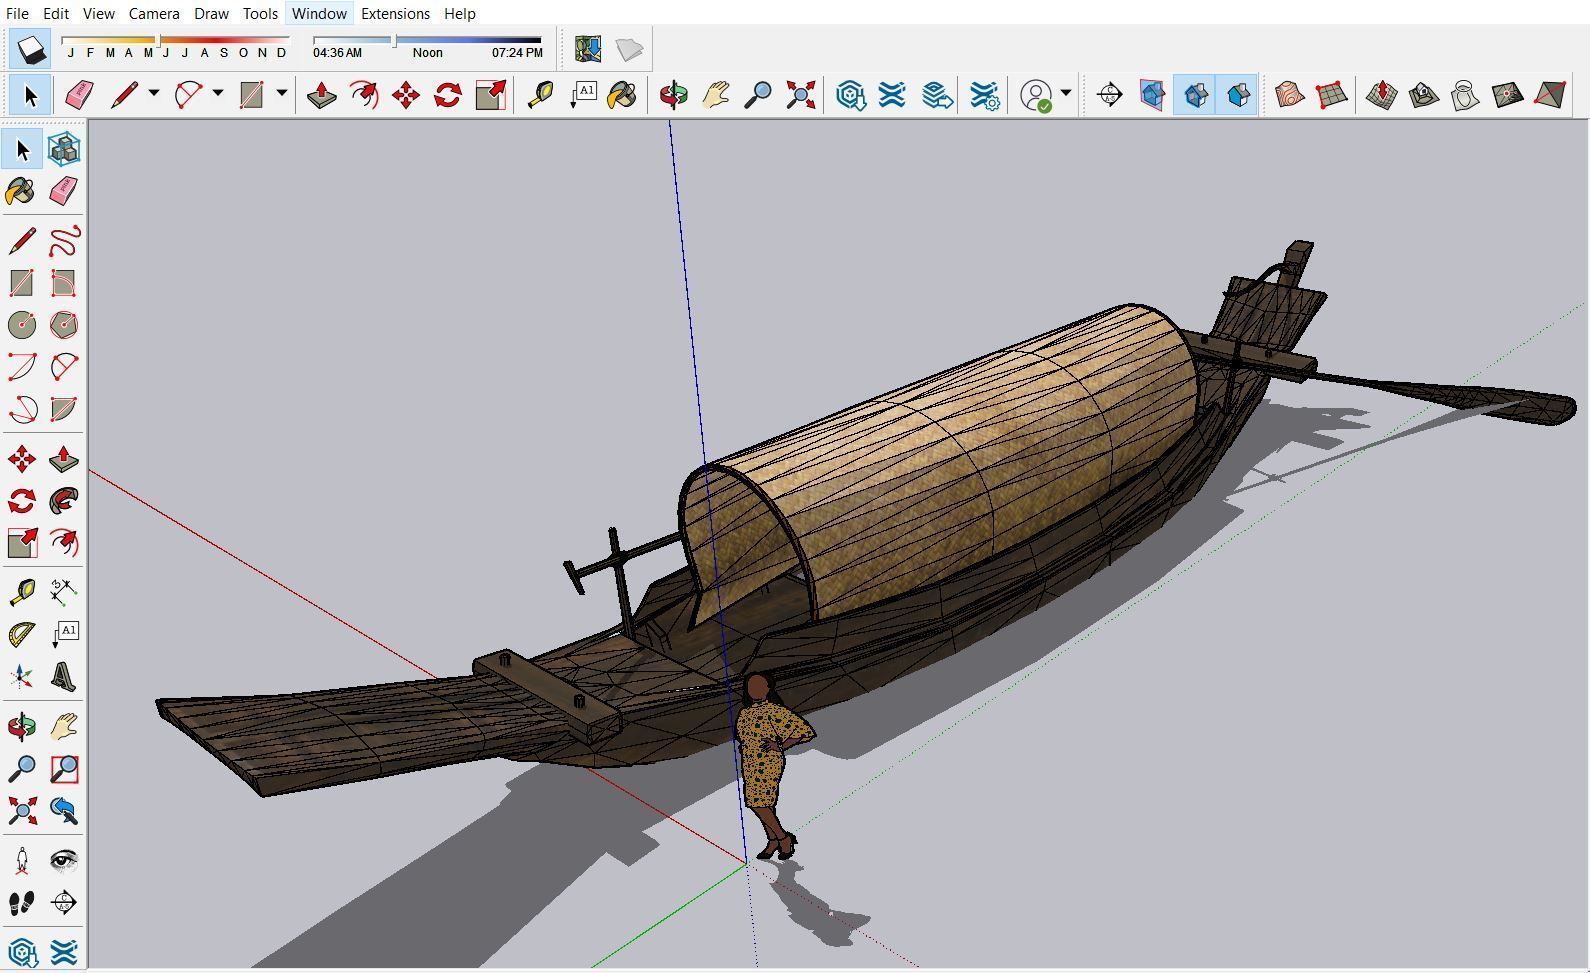Select the Axes tool
This screenshot has width=1590, height=973.
22,677
